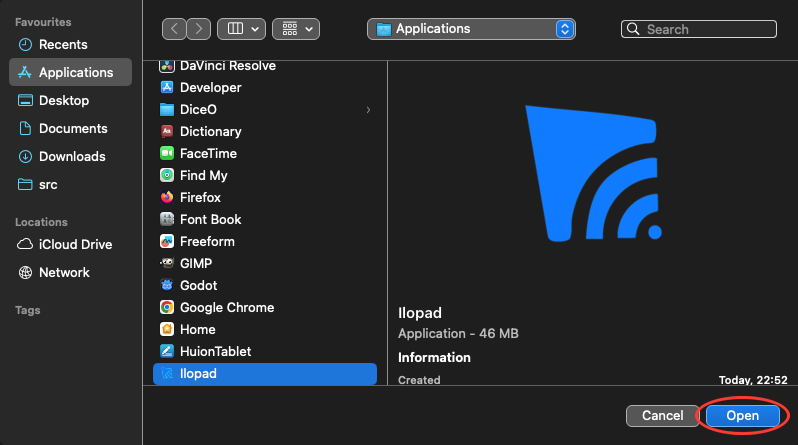Select the Dictionary row

(x=265, y=131)
